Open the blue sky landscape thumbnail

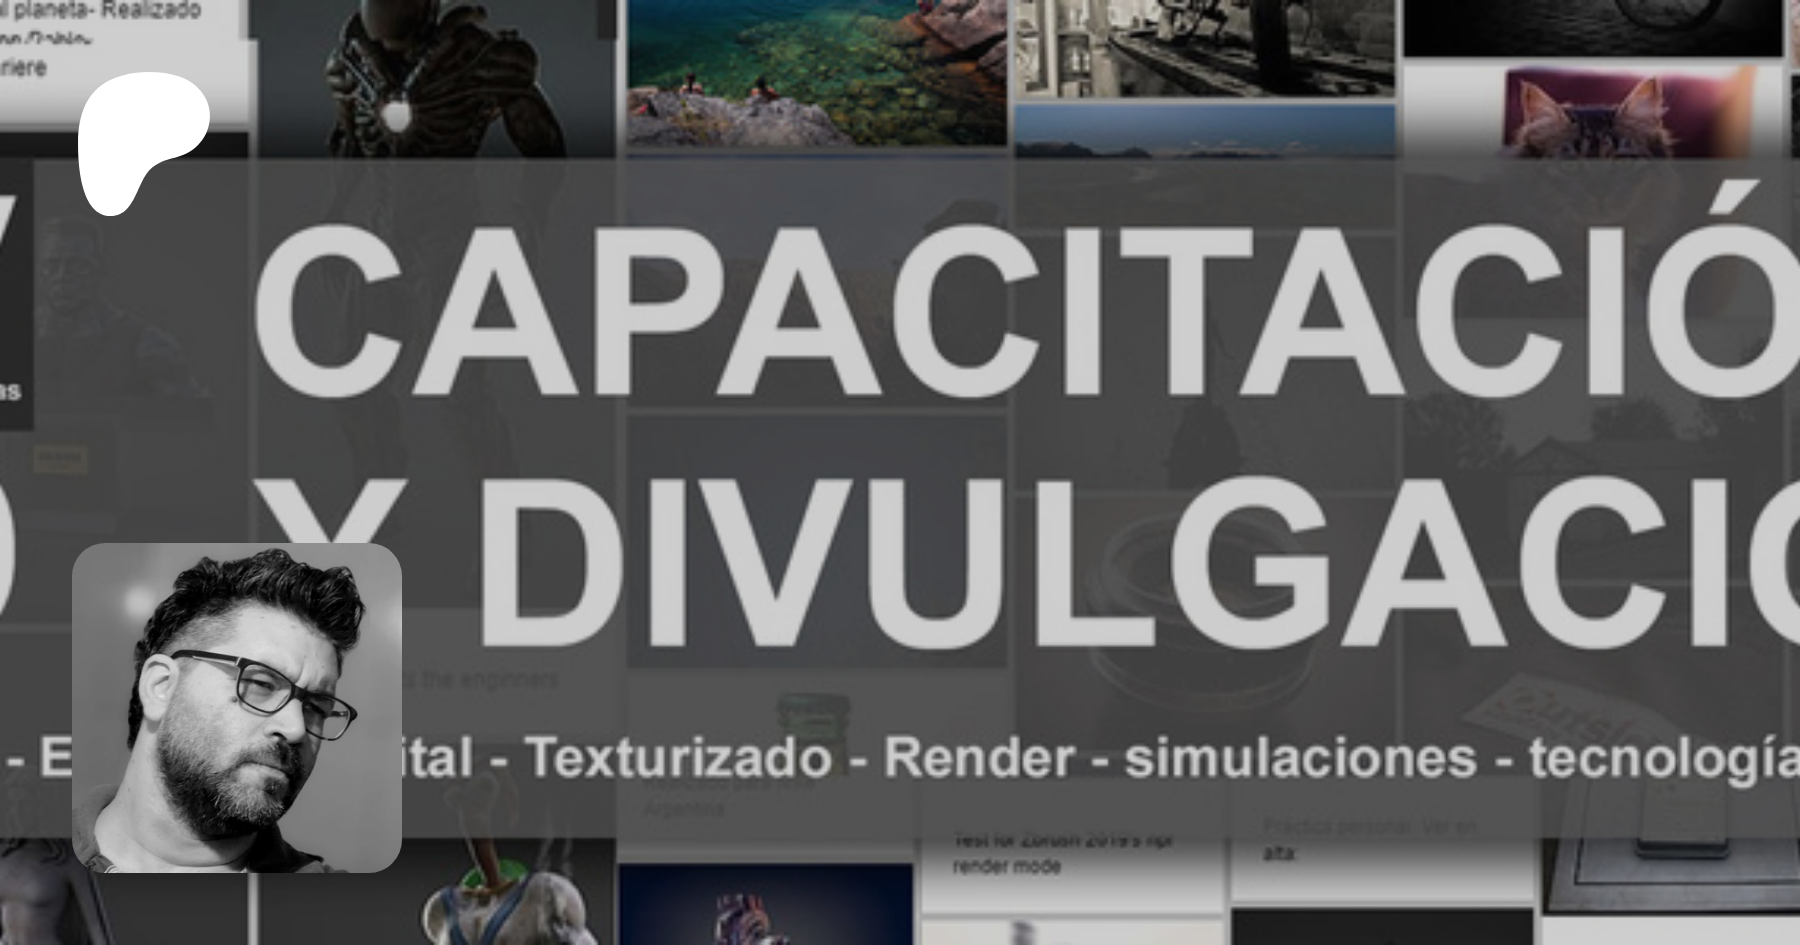(1204, 130)
